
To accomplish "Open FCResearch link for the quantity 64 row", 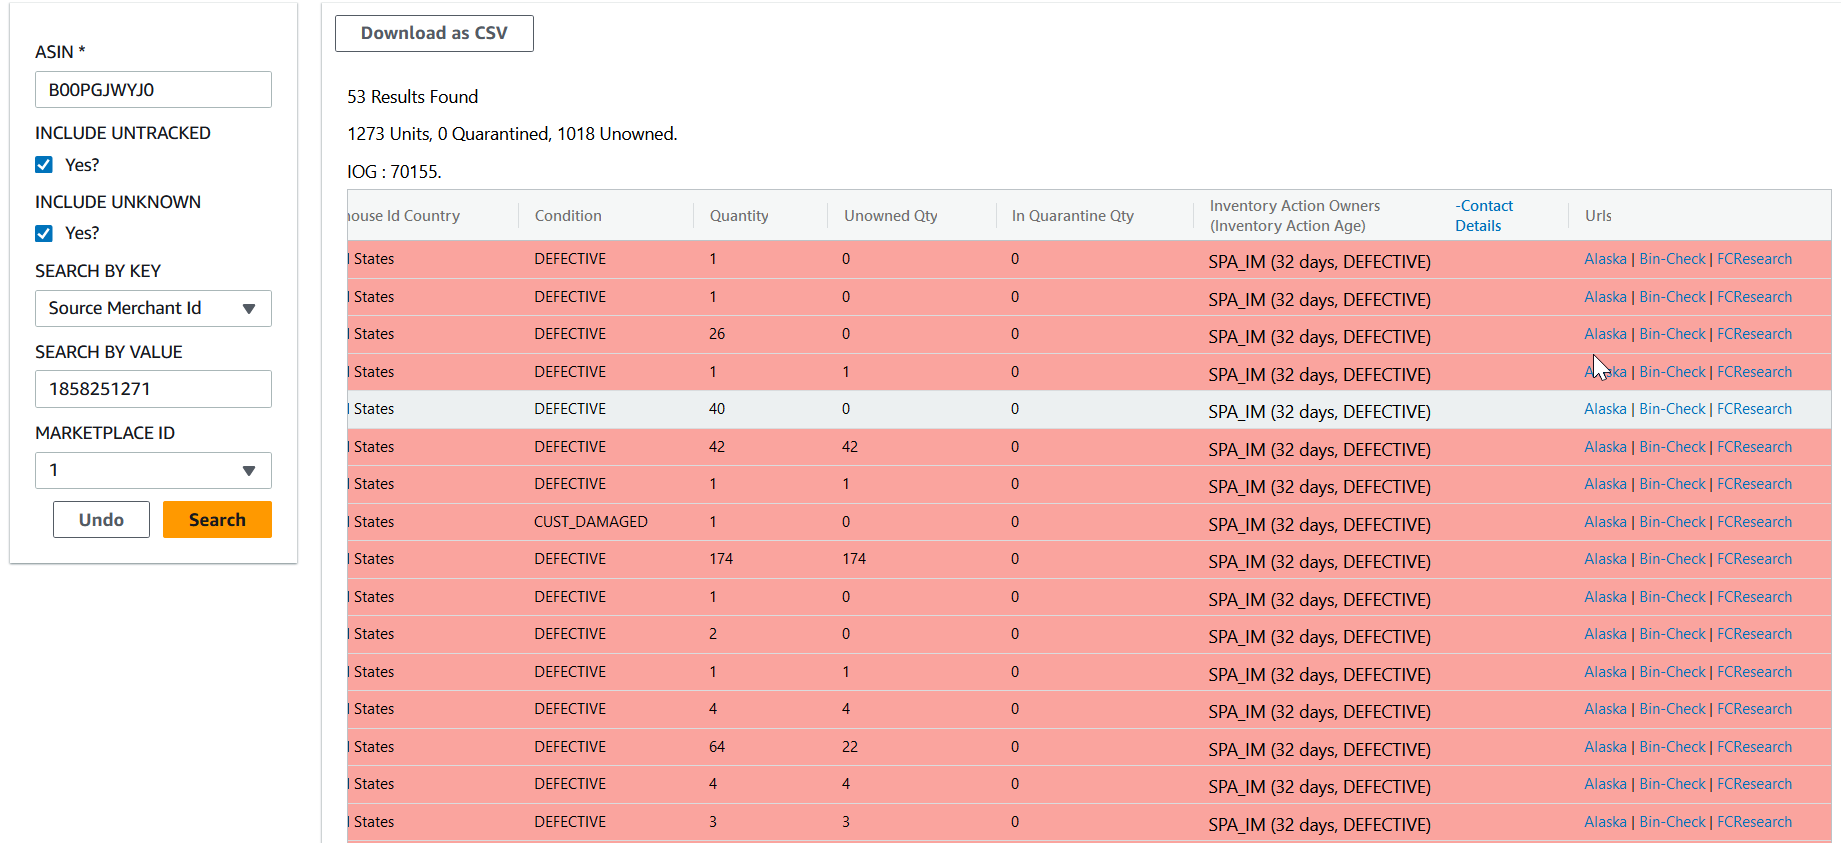I will pyautogui.click(x=1754, y=747).
